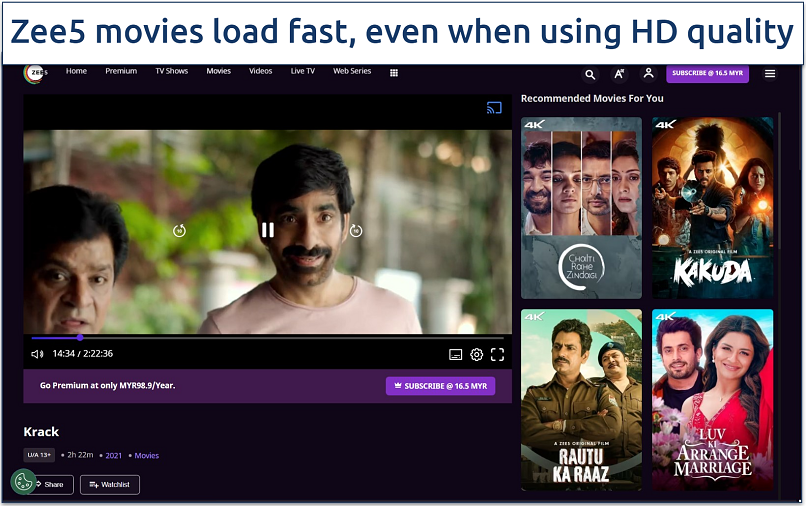The height and width of the screenshot is (506, 806).
Task: Click the language selector icon
Action: tap(620, 74)
